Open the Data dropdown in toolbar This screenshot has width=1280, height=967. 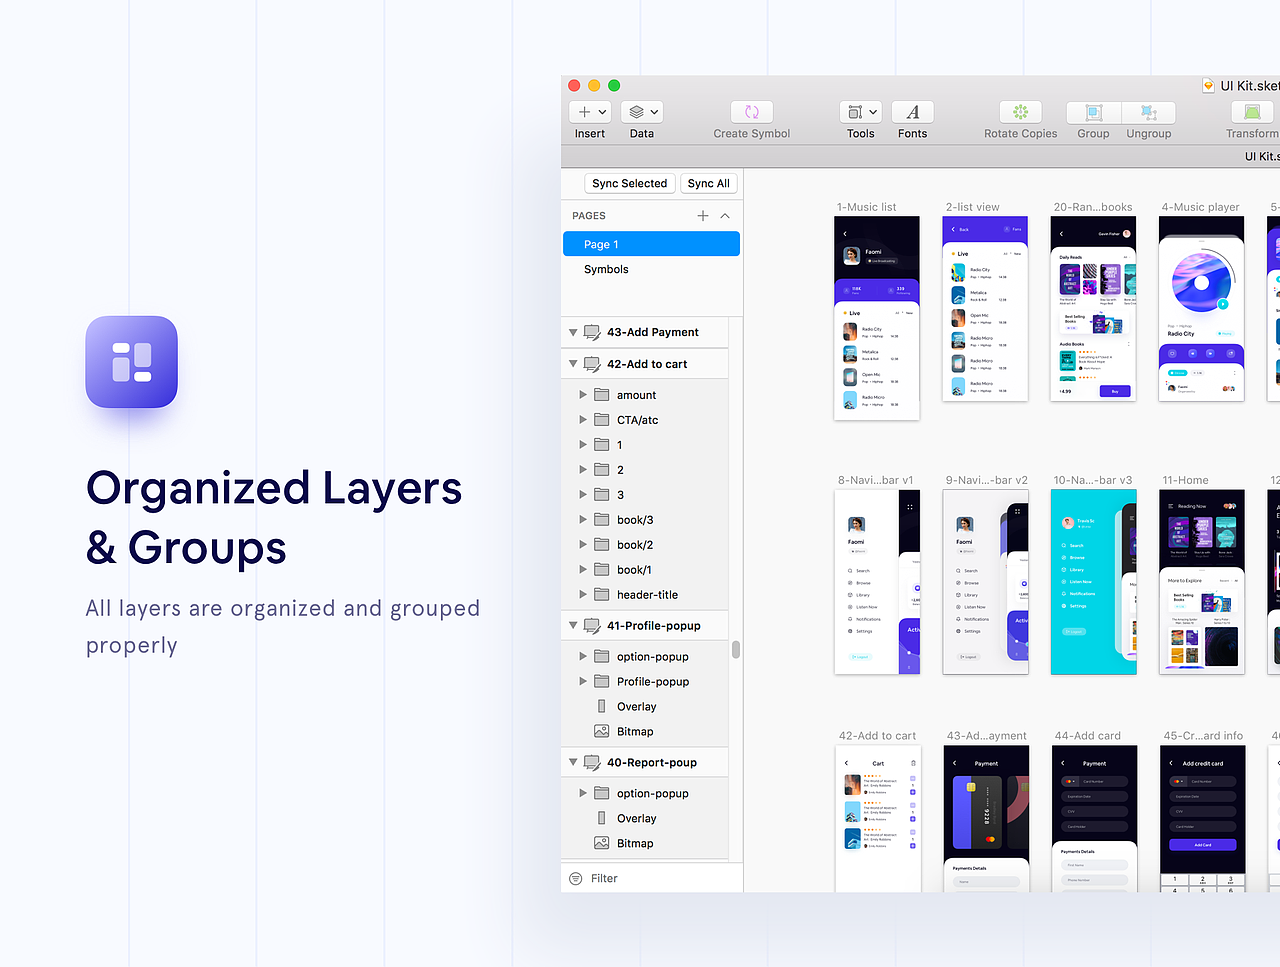coord(642,112)
